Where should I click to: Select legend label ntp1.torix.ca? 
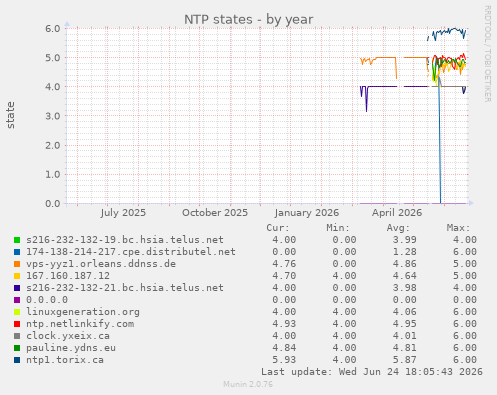click(x=65, y=360)
